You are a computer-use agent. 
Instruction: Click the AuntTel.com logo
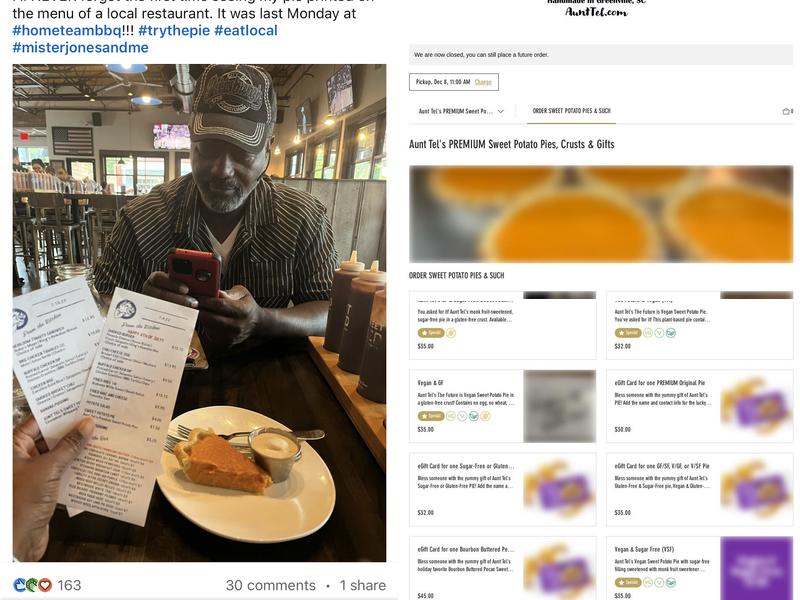pos(596,9)
